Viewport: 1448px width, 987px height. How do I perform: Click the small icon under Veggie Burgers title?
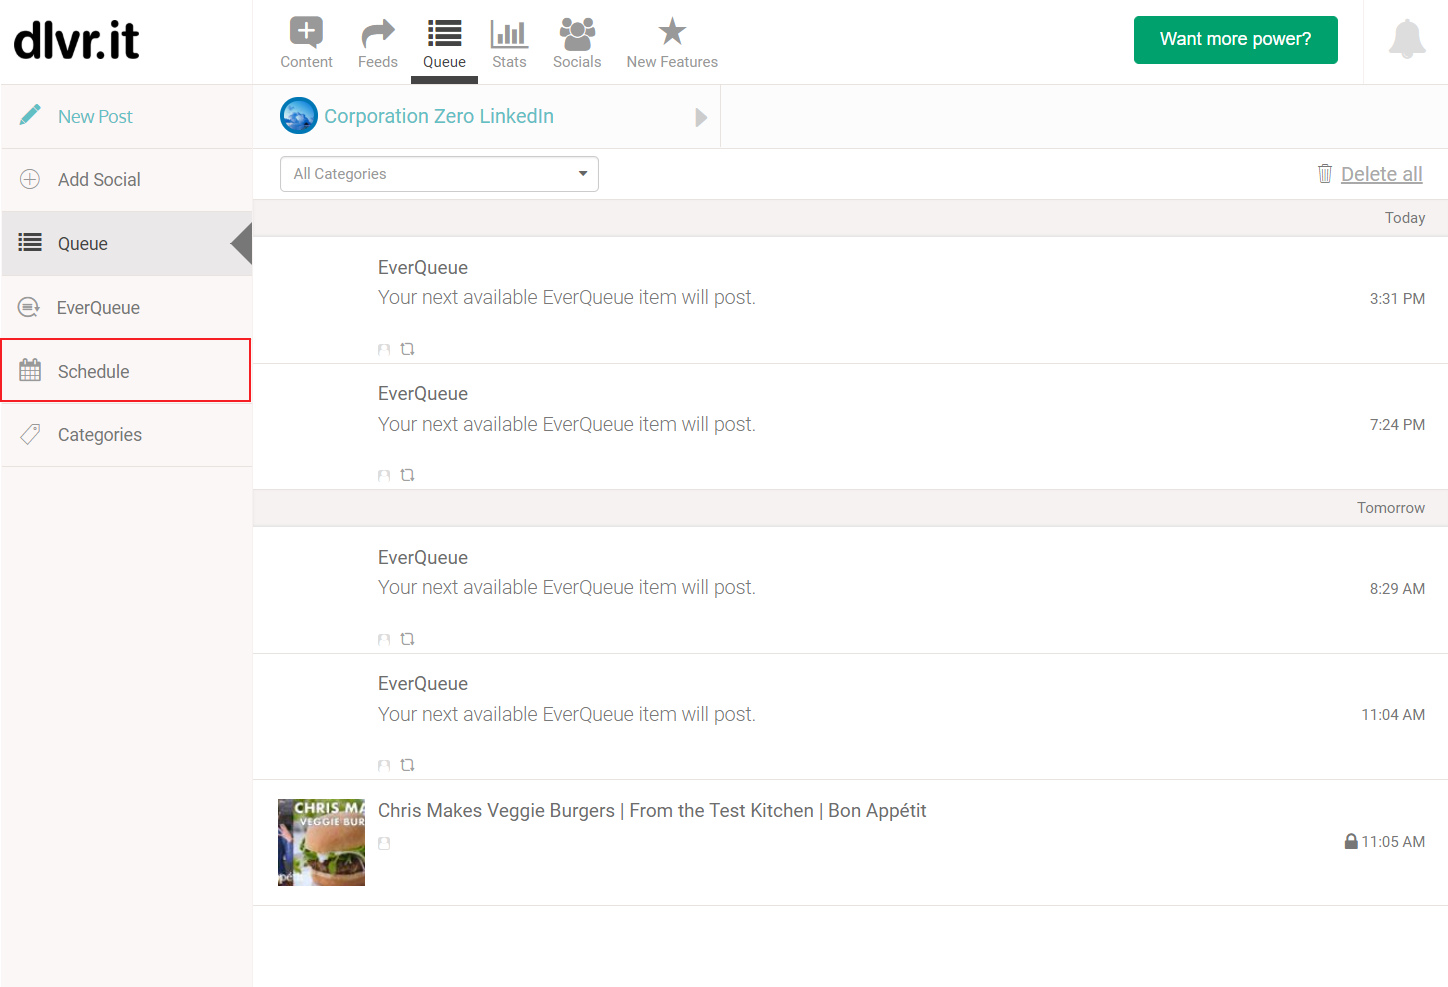[384, 843]
